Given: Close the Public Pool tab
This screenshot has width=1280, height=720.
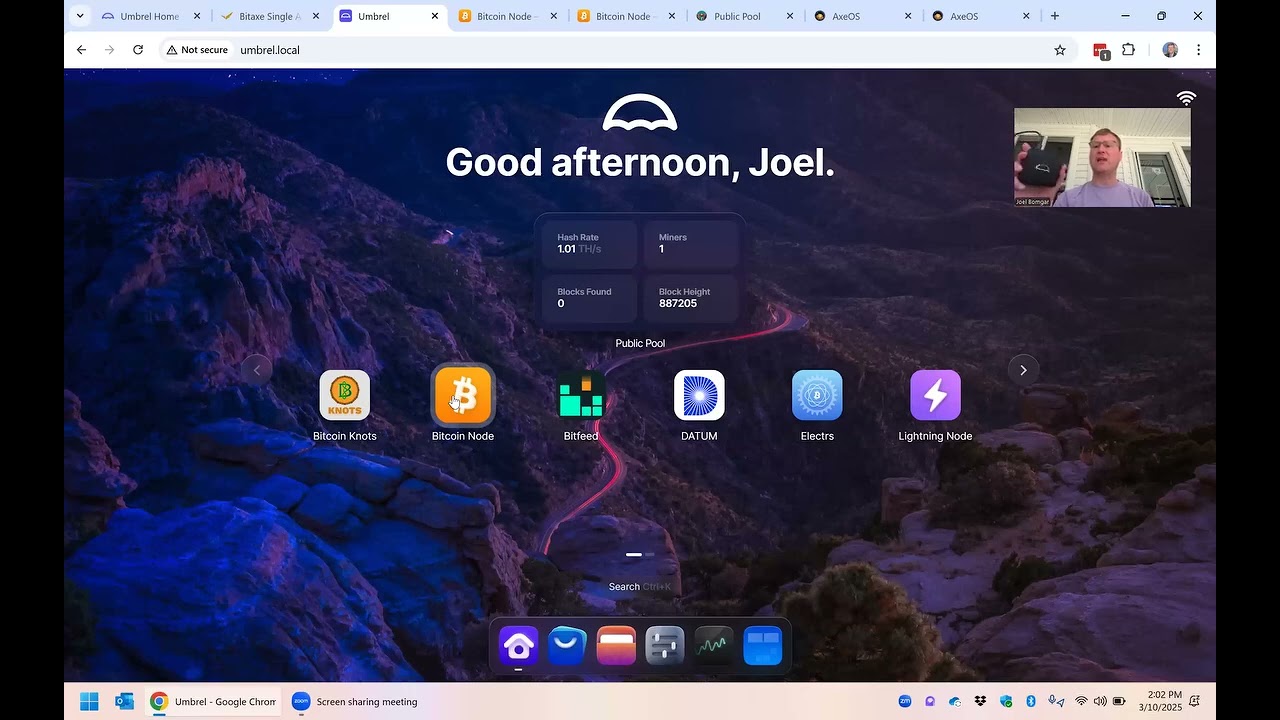Looking at the screenshot, I should (790, 16).
